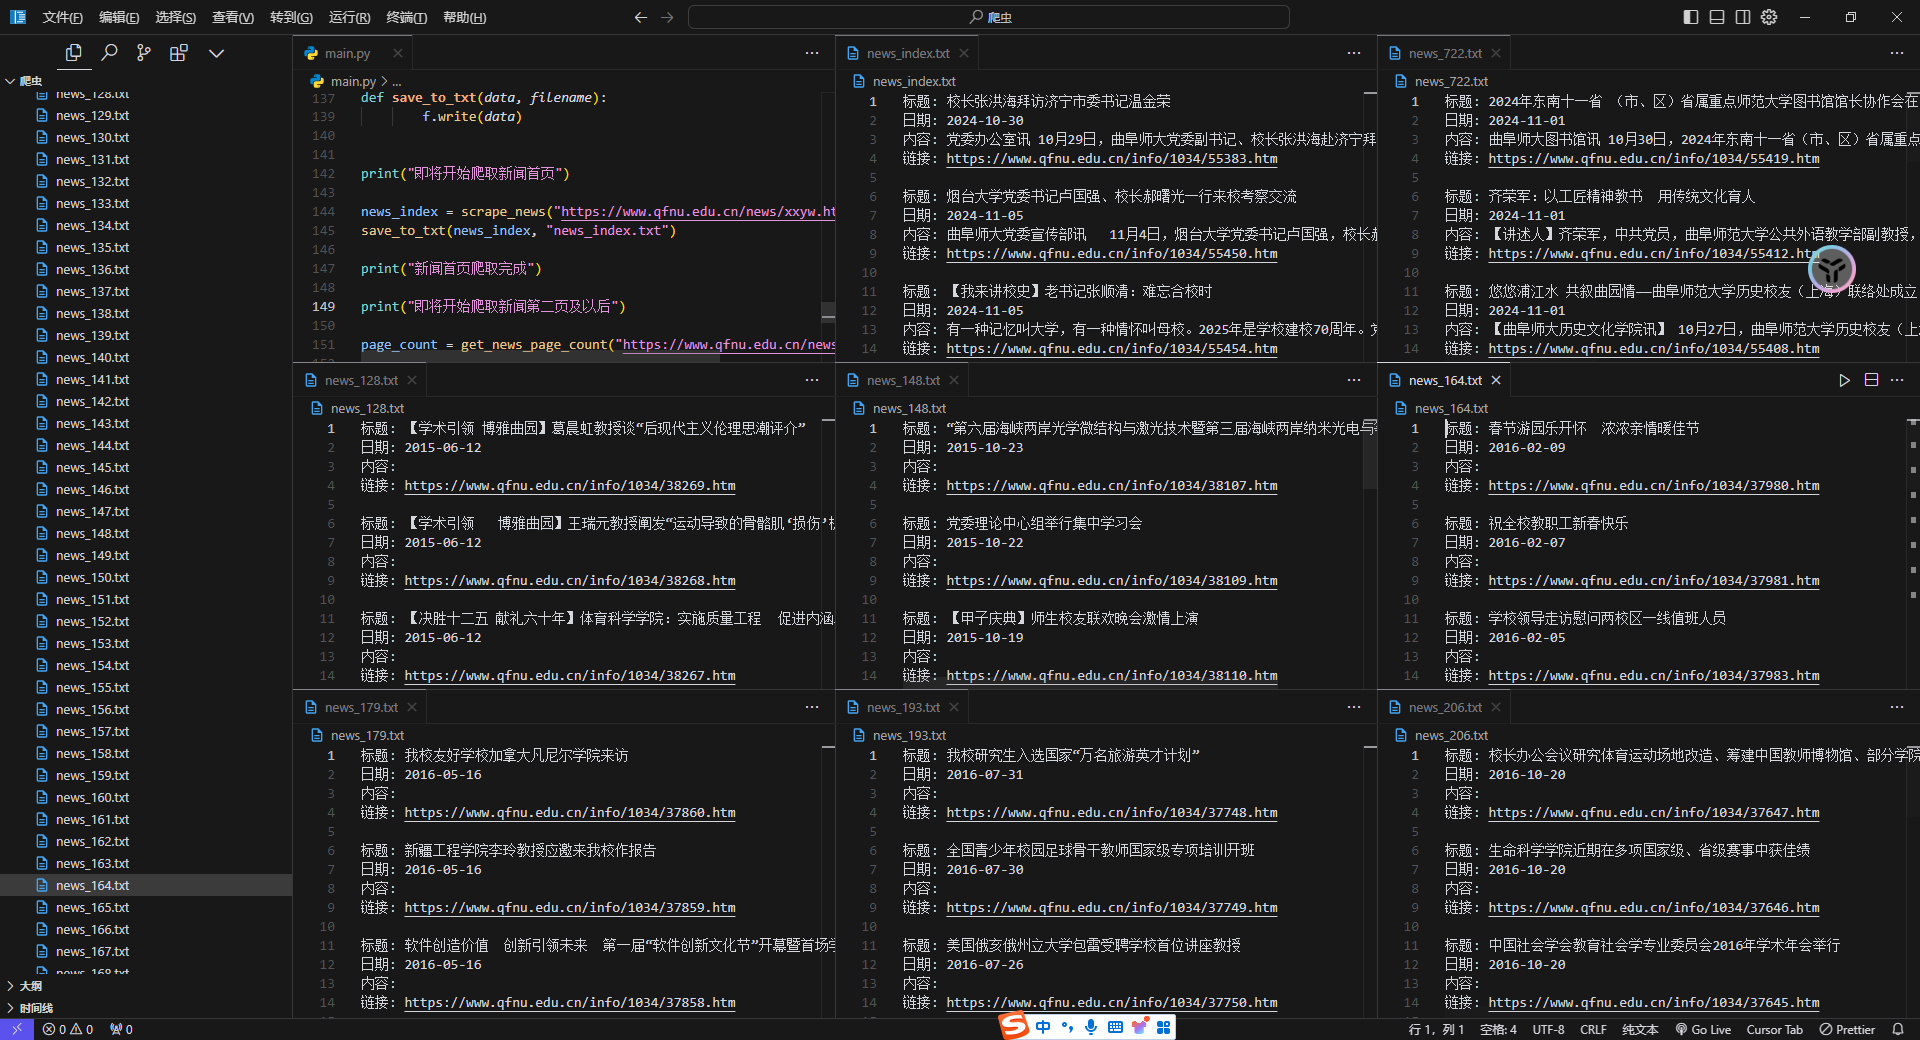This screenshot has height=1040, width=1920.
Task: Toggle Chinese/English mode in the input method bar
Action: (1043, 1027)
